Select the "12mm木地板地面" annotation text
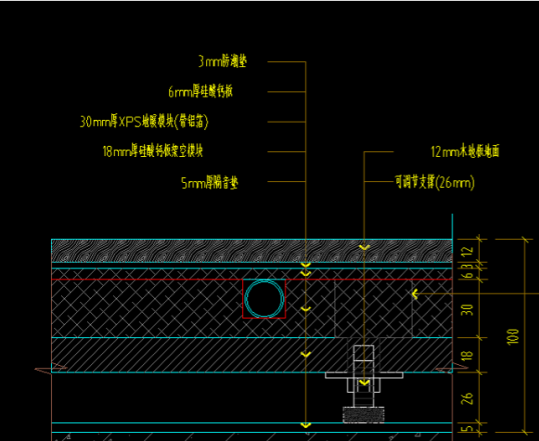 (465, 151)
